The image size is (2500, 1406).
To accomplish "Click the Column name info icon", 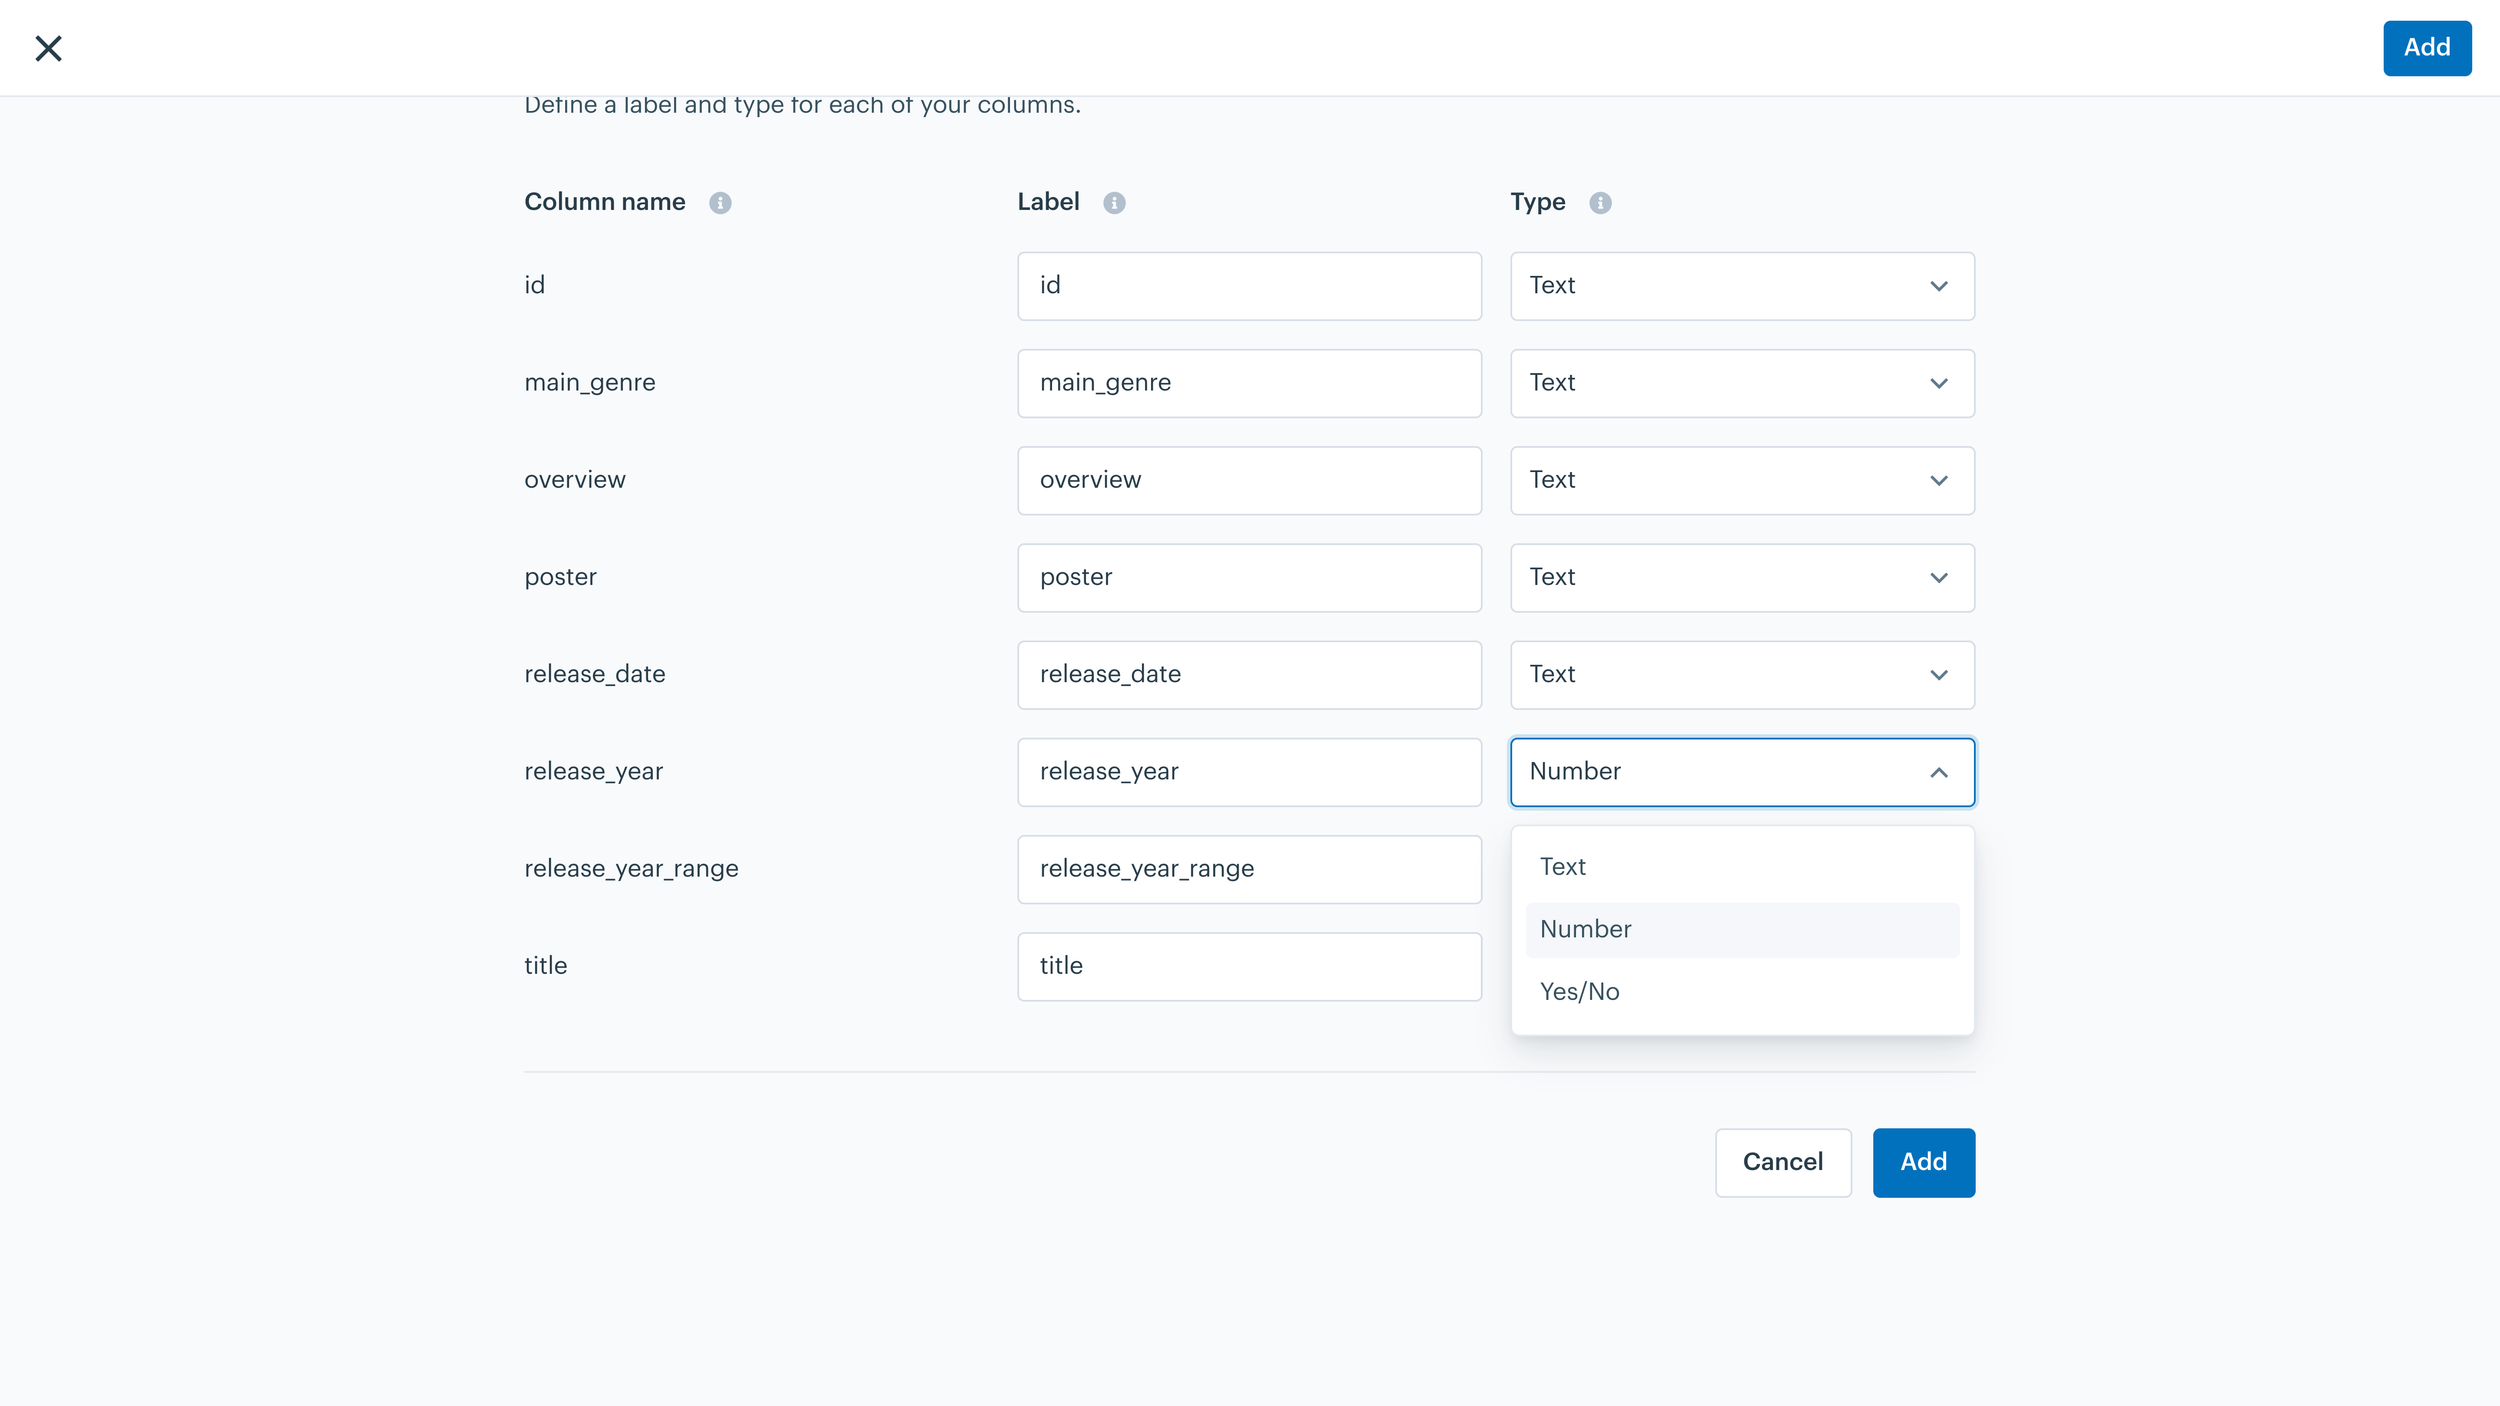I will pyautogui.click(x=720, y=203).
